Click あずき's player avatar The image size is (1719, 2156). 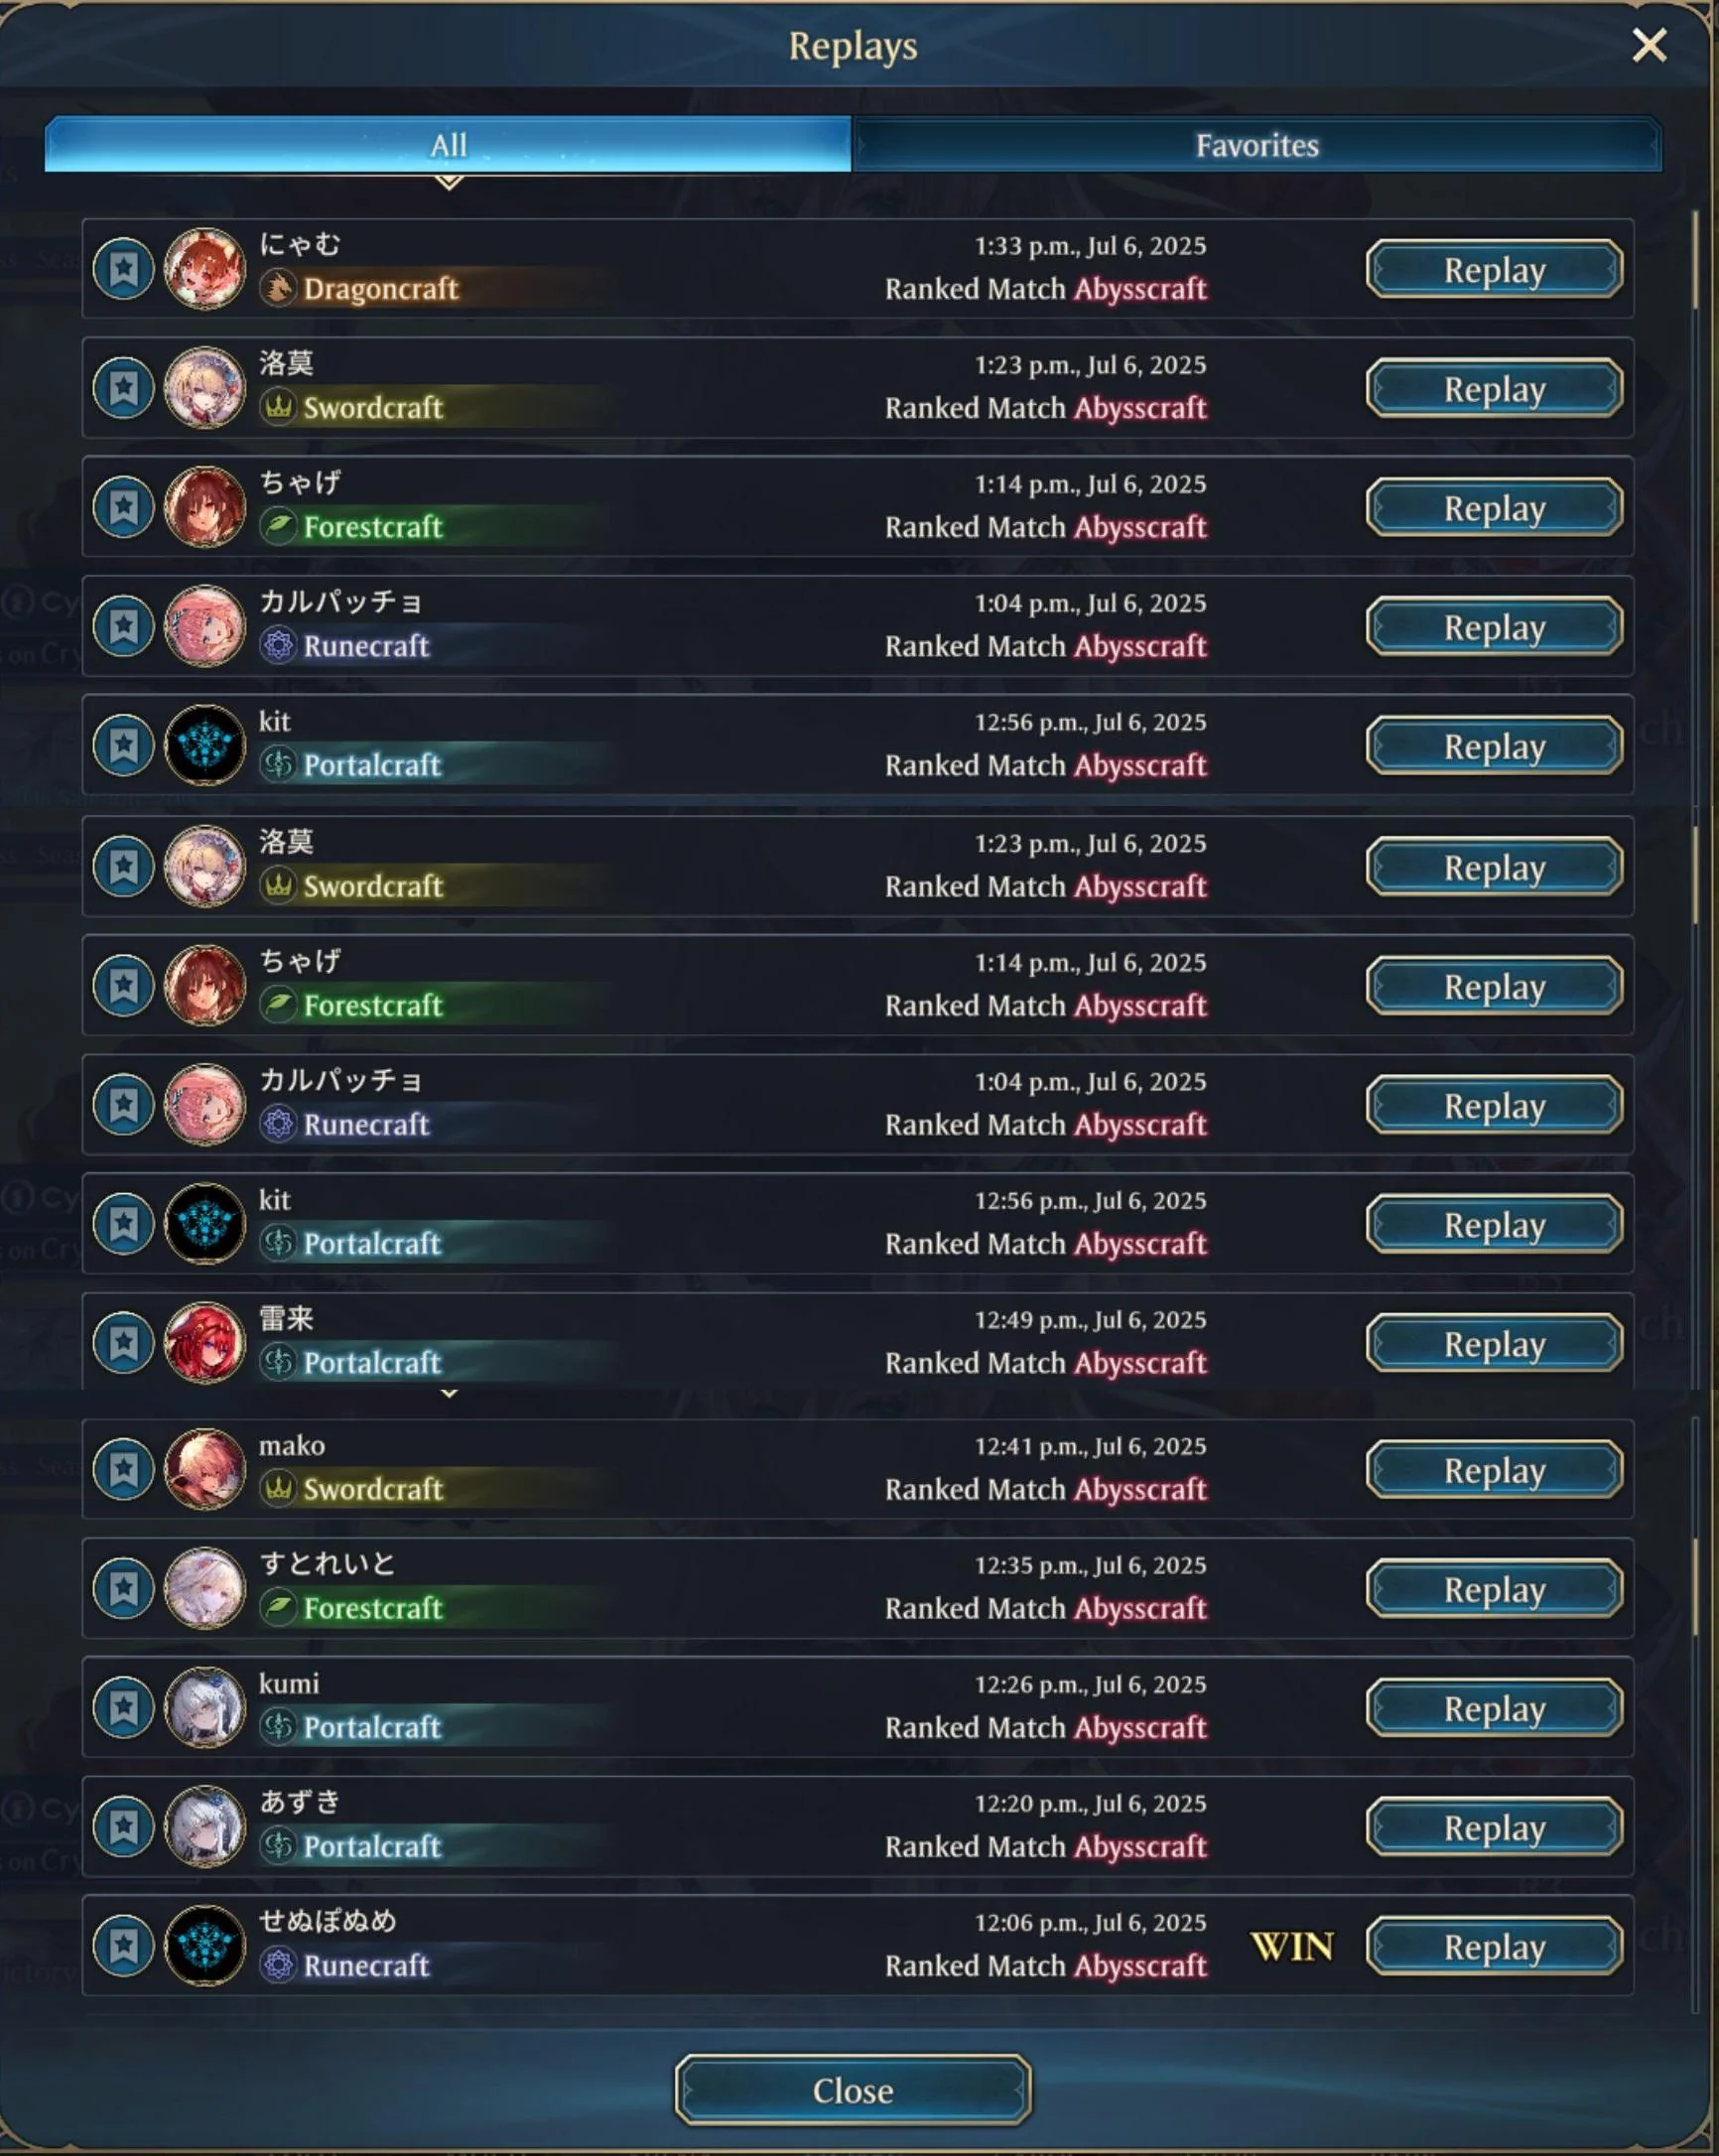[205, 1826]
